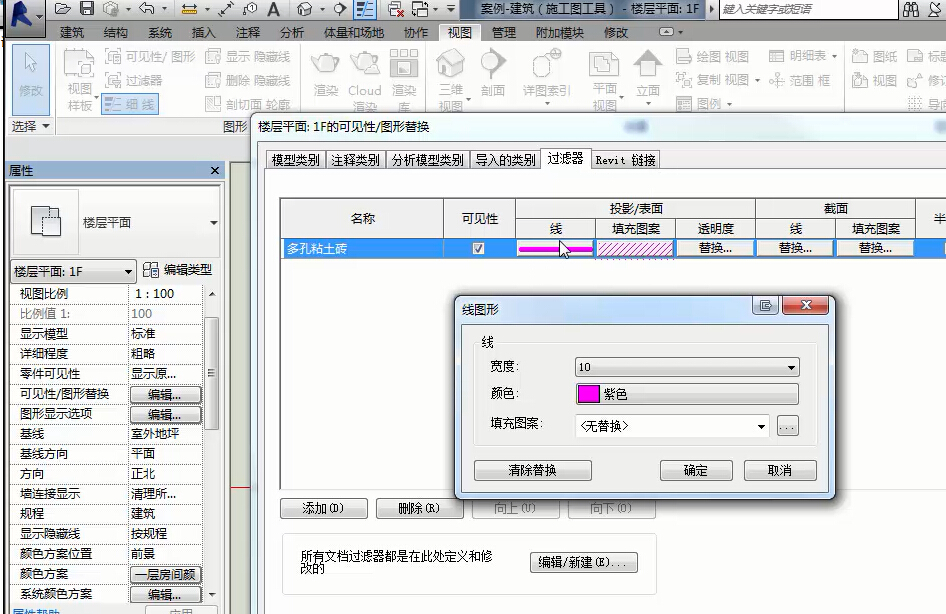Click 编辑类型 Edit Type in Properties
946x614 pixels.
tap(178, 270)
